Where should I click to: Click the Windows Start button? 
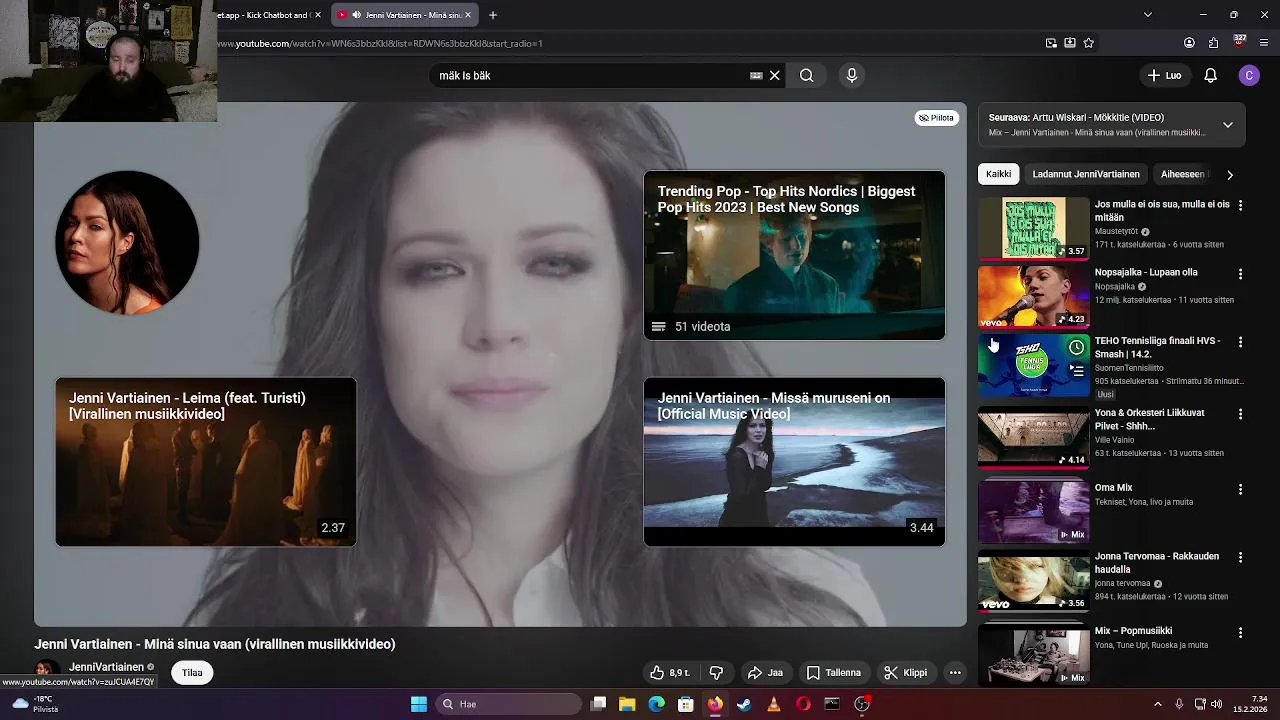pos(419,704)
